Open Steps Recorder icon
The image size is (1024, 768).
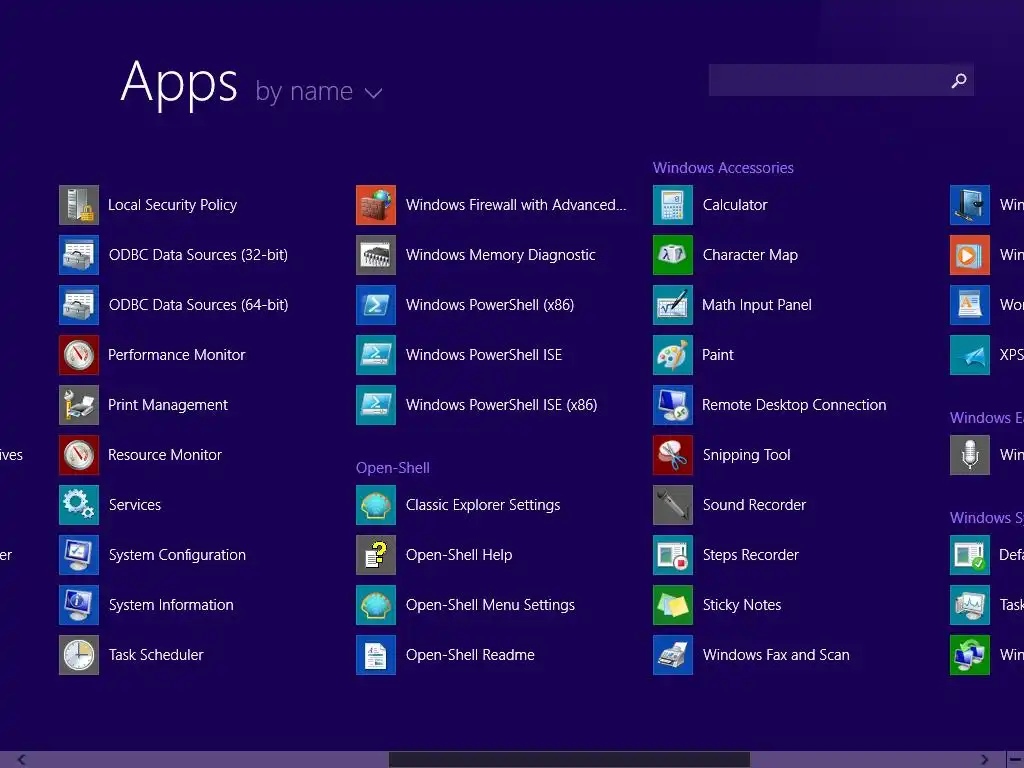(x=673, y=555)
